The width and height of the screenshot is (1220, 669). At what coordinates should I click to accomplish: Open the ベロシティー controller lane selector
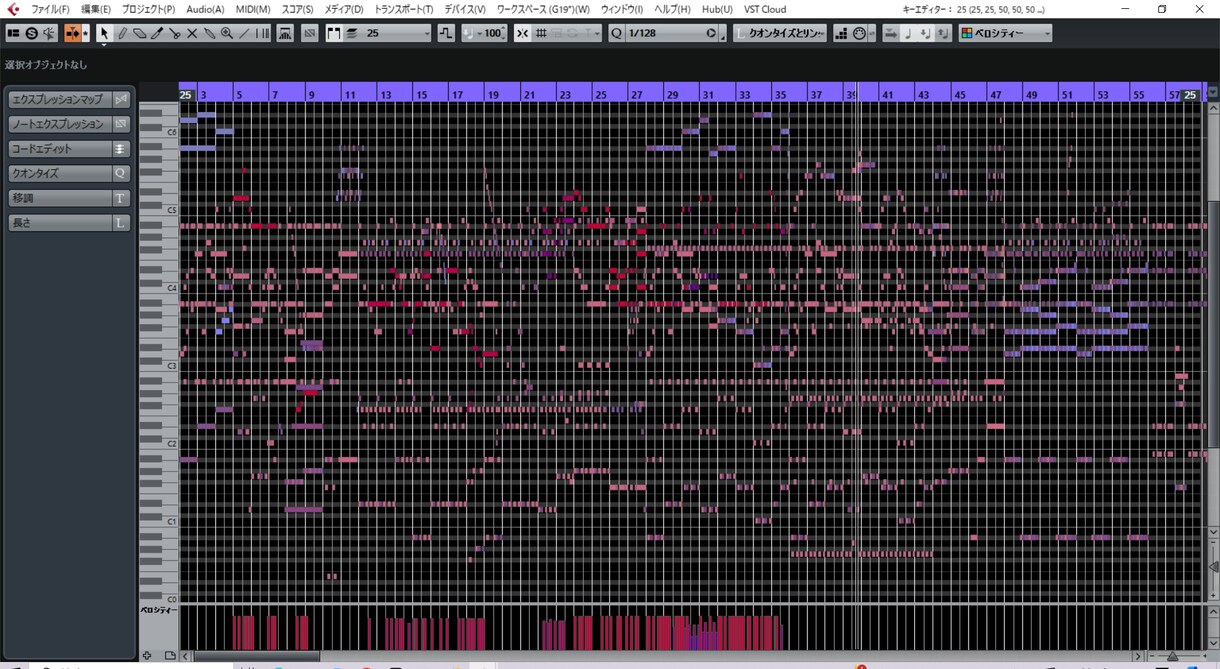158,609
